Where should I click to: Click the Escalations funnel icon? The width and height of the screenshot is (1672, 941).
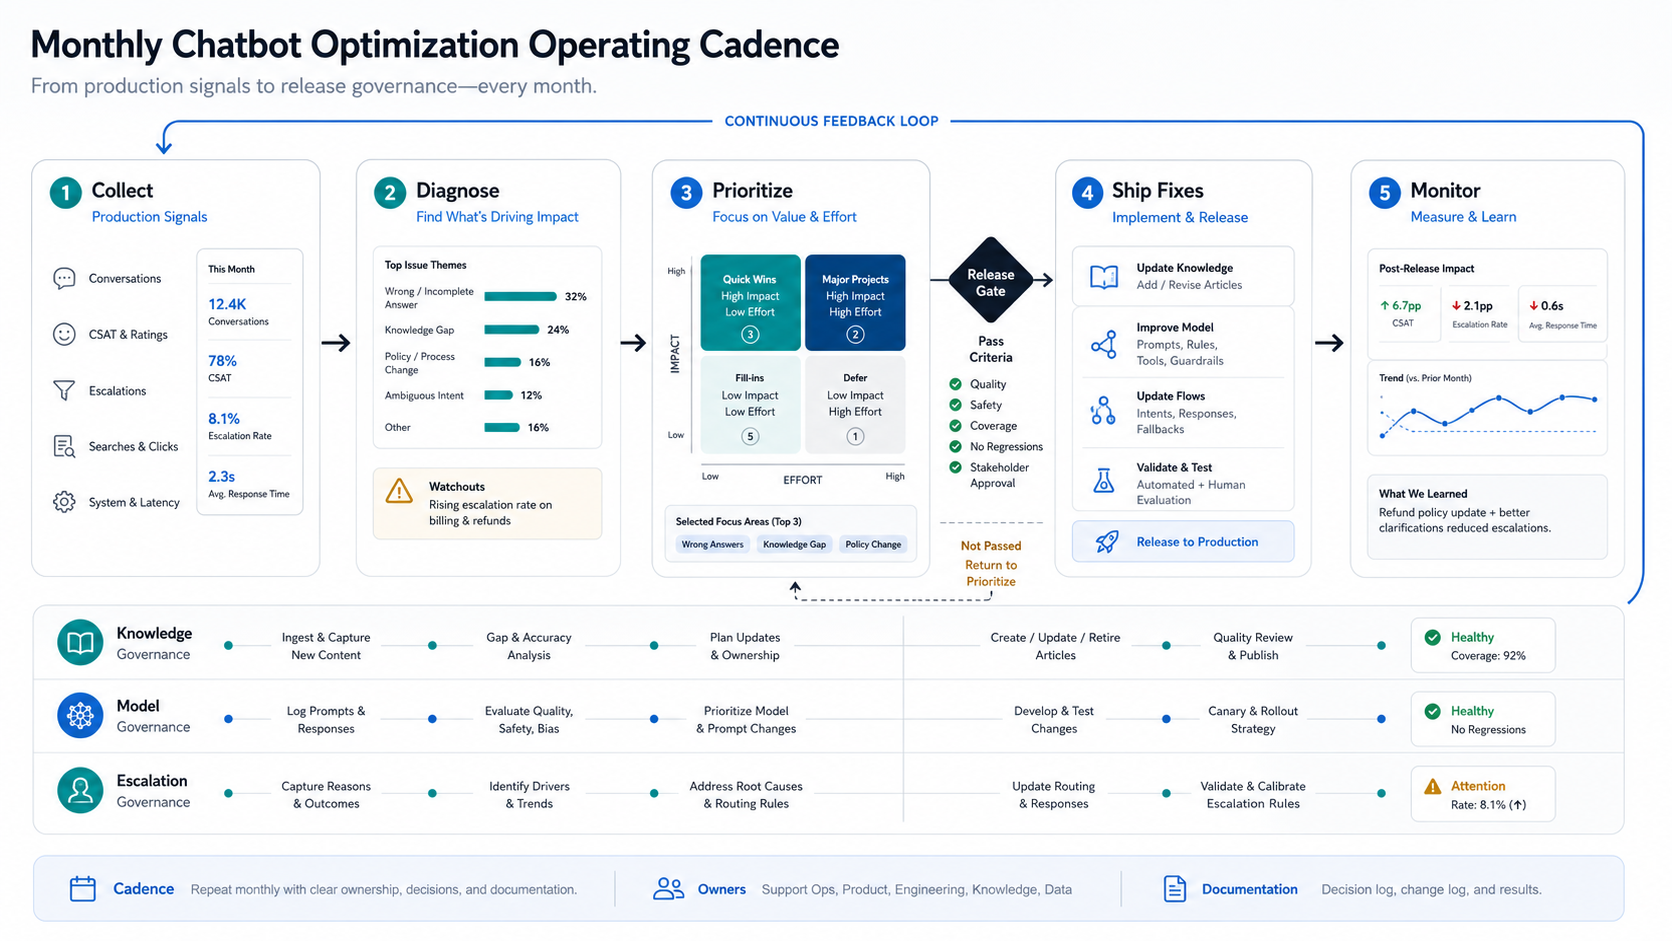pos(64,391)
